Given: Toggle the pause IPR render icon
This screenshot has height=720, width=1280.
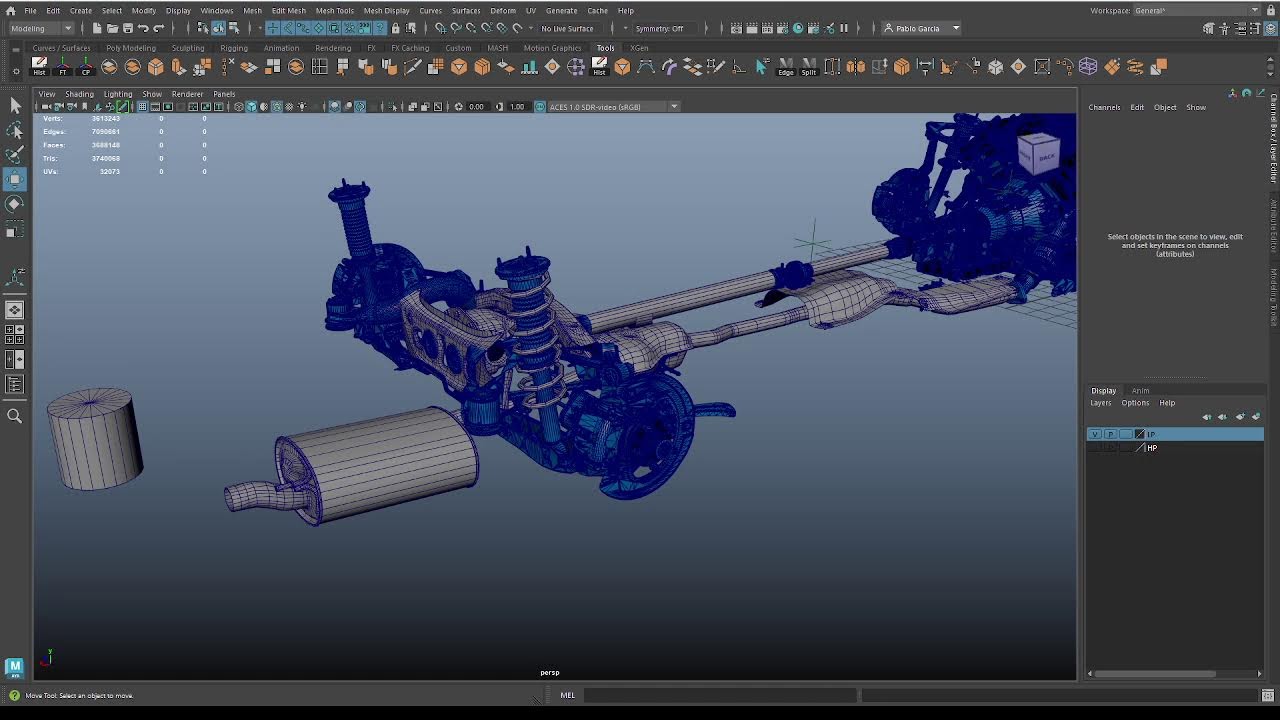Looking at the screenshot, I should click(844, 28).
